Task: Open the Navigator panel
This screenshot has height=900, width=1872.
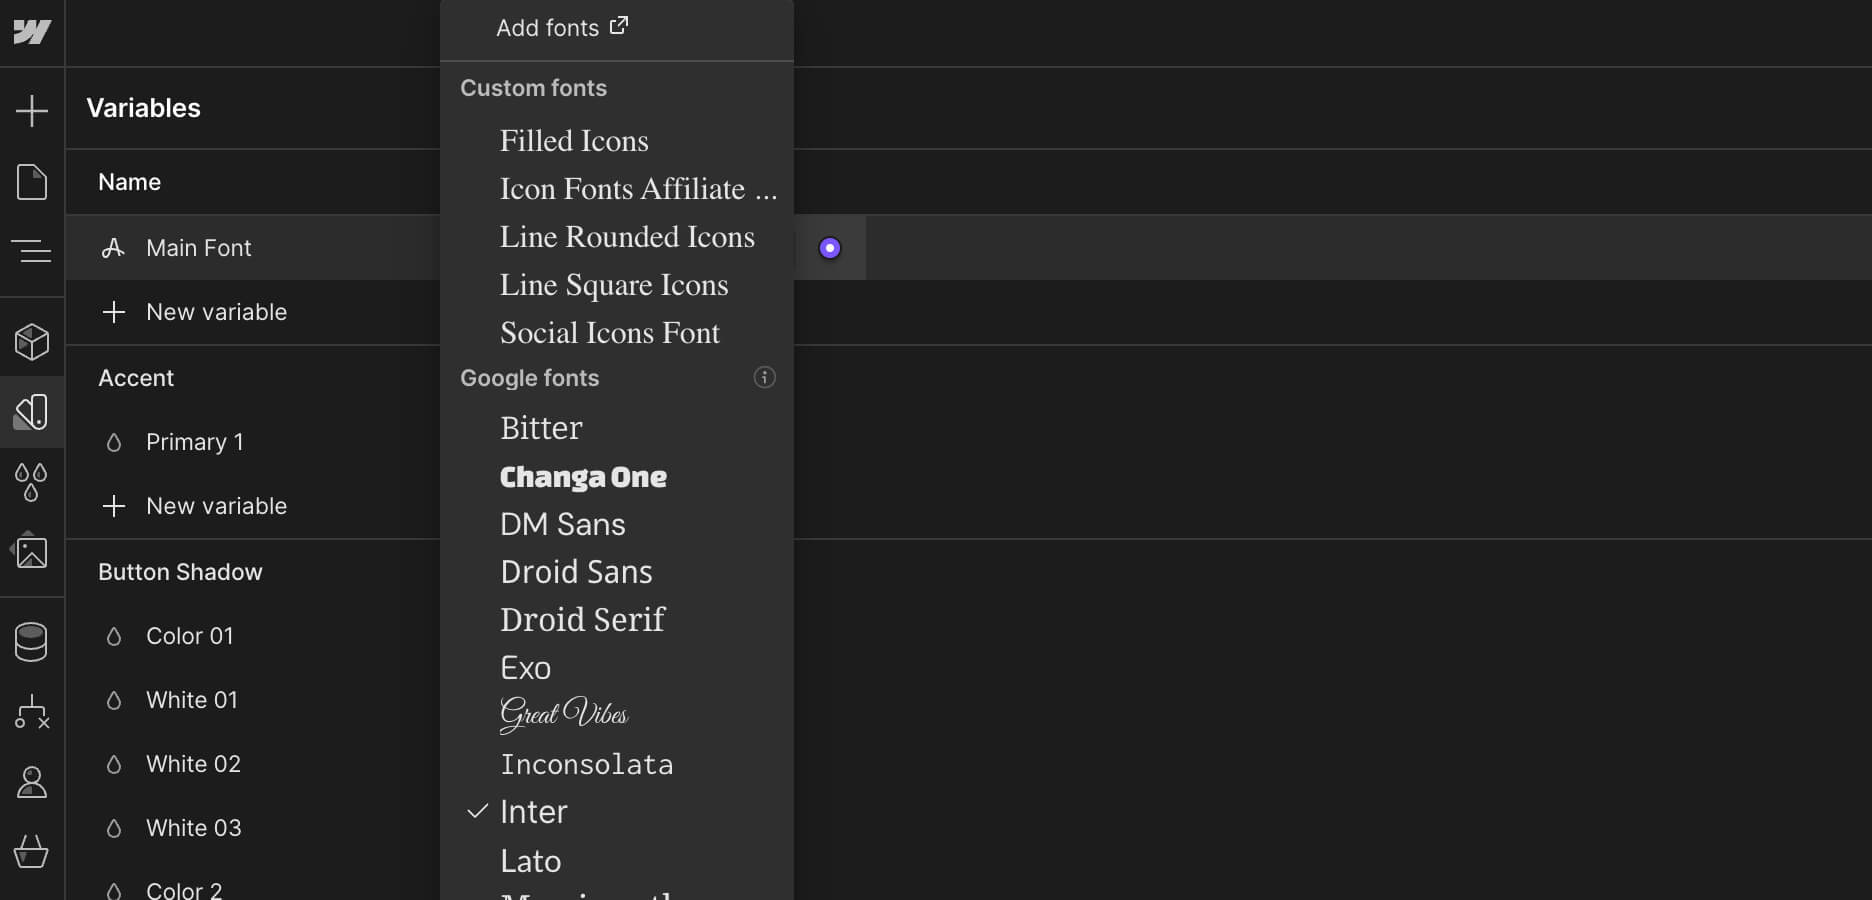Action: point(32,250)
